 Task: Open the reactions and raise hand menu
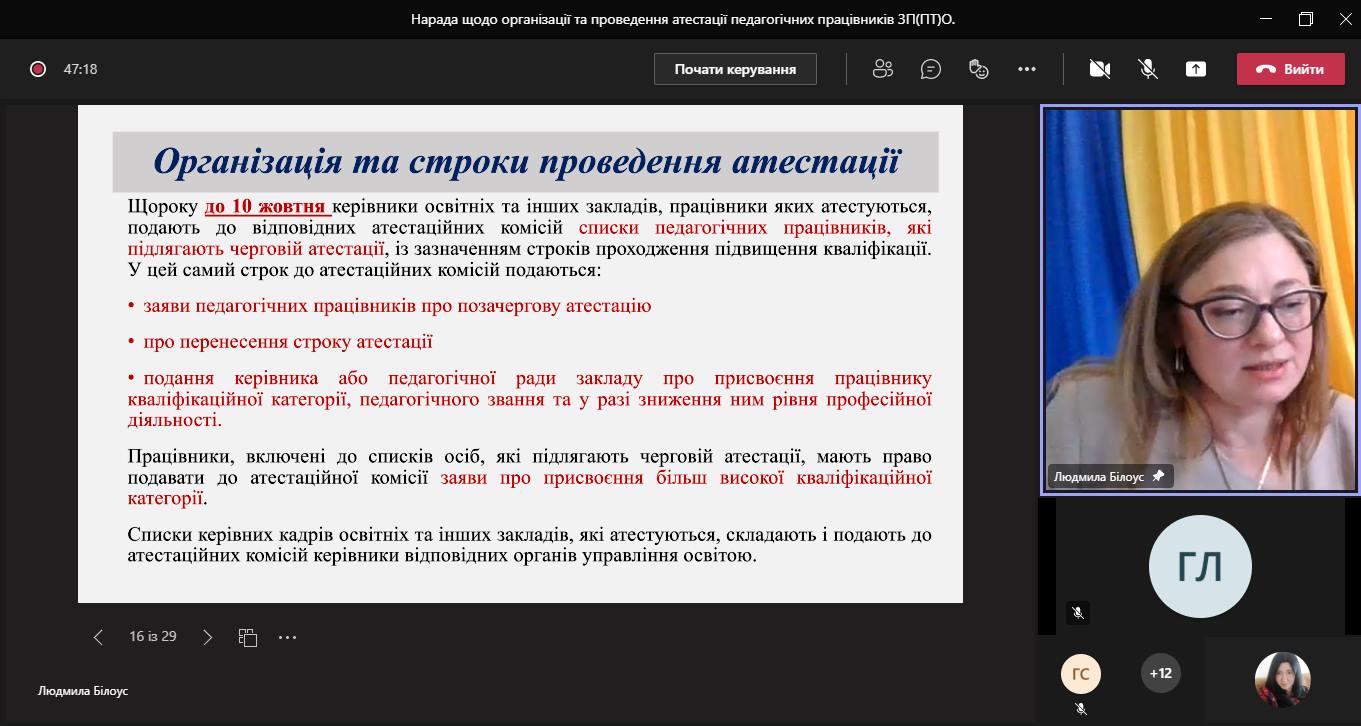(x=979, y=69)
